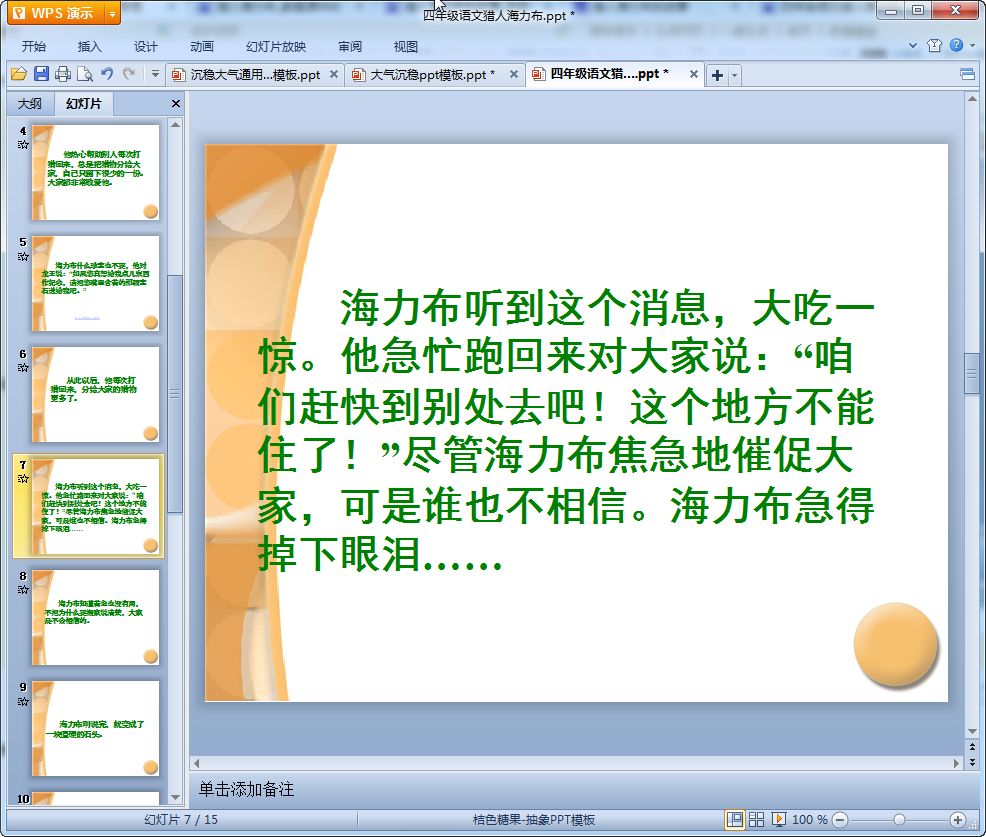The width and height of the screenshot is (986, 837).
Task: Click the orange round button shape on slide
Action: (895, 644)
